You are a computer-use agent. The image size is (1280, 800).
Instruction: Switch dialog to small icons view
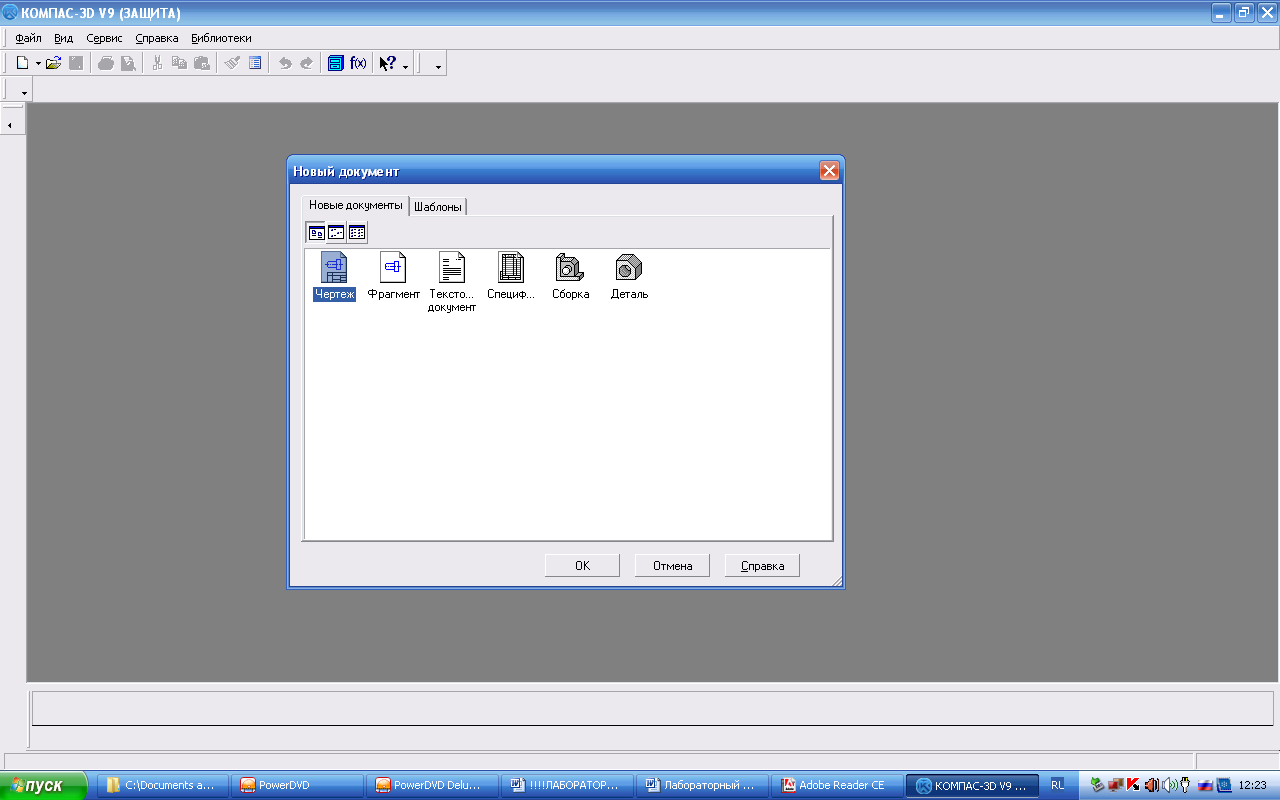pos(336,233)
